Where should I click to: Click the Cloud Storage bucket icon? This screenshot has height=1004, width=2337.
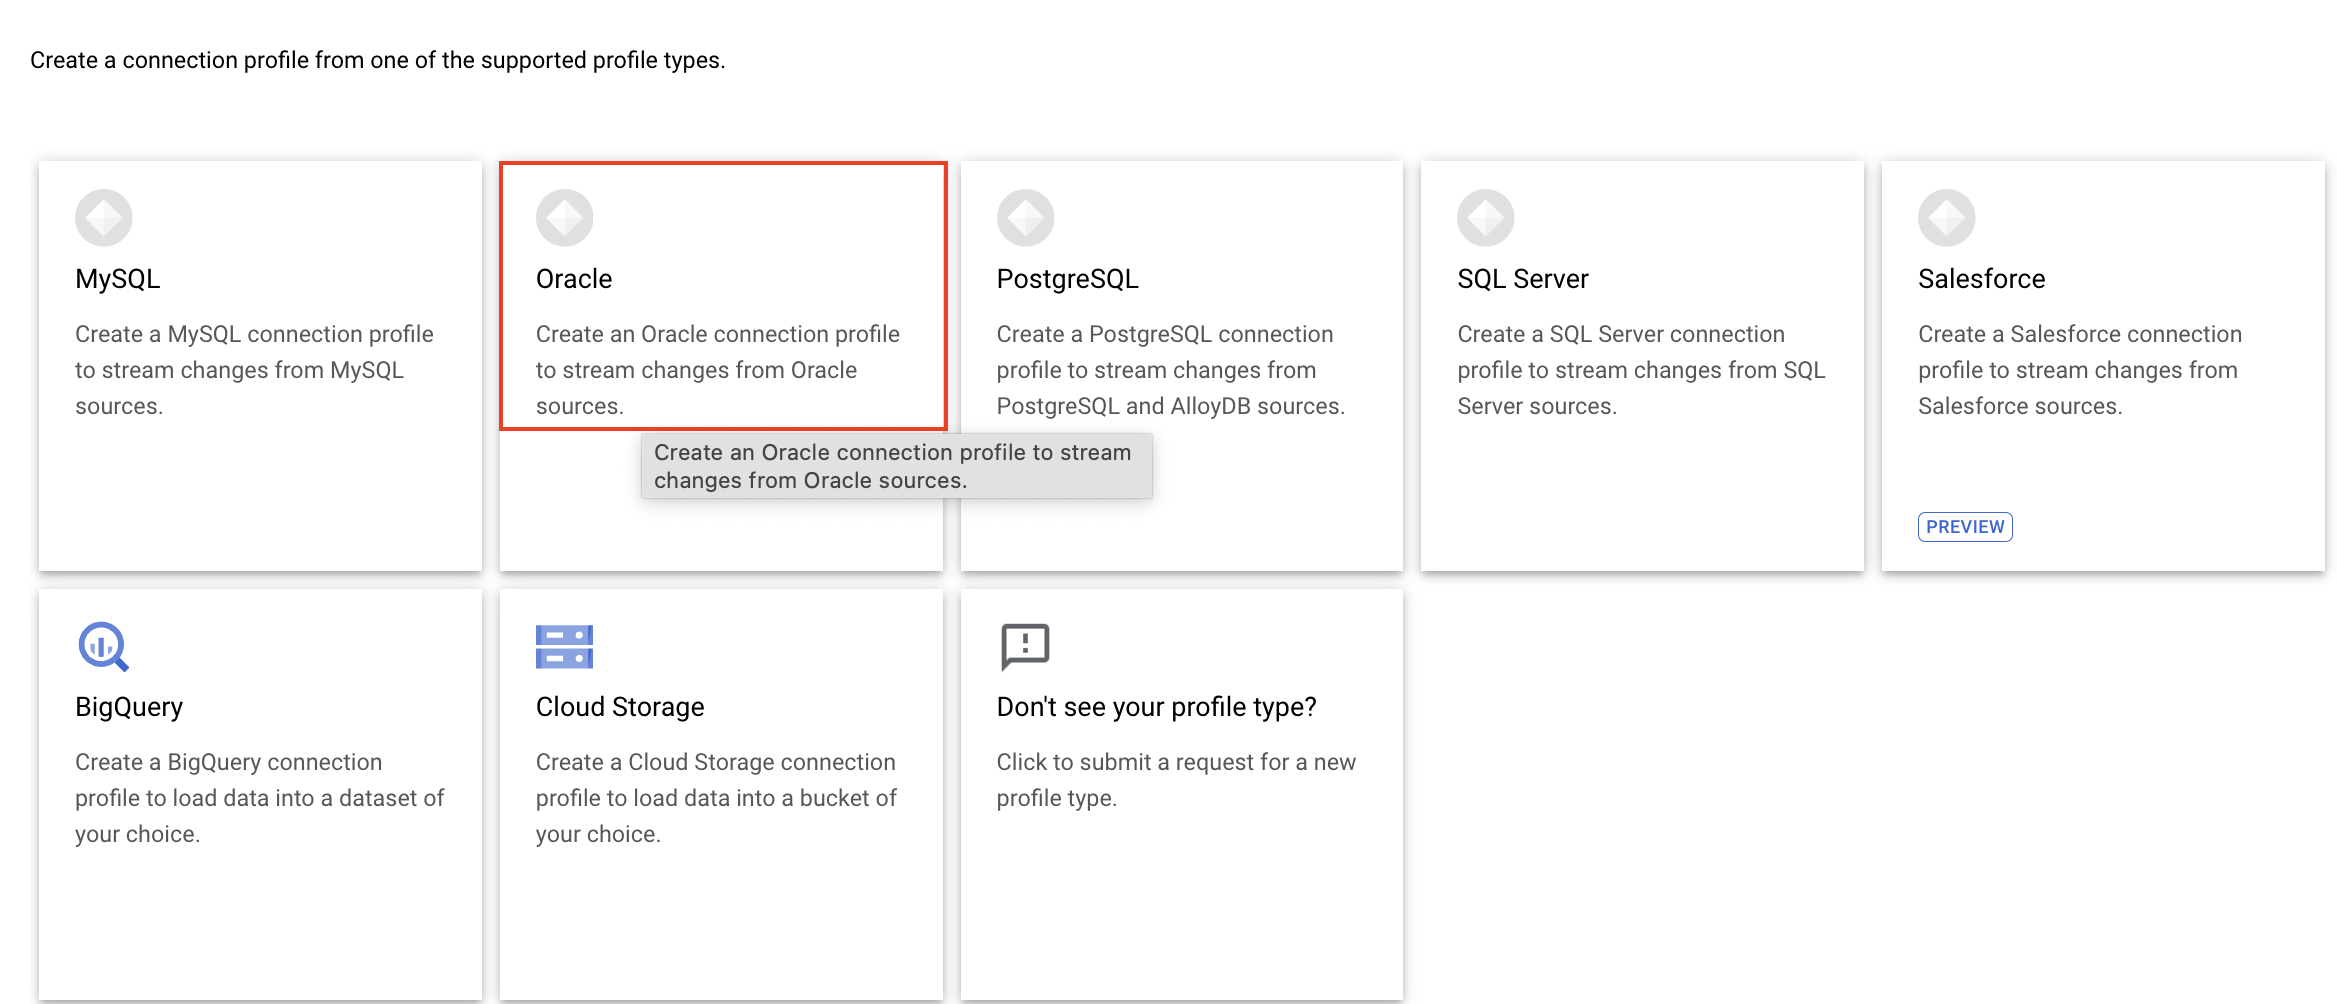pyautogui.click(x=564, y=646)
